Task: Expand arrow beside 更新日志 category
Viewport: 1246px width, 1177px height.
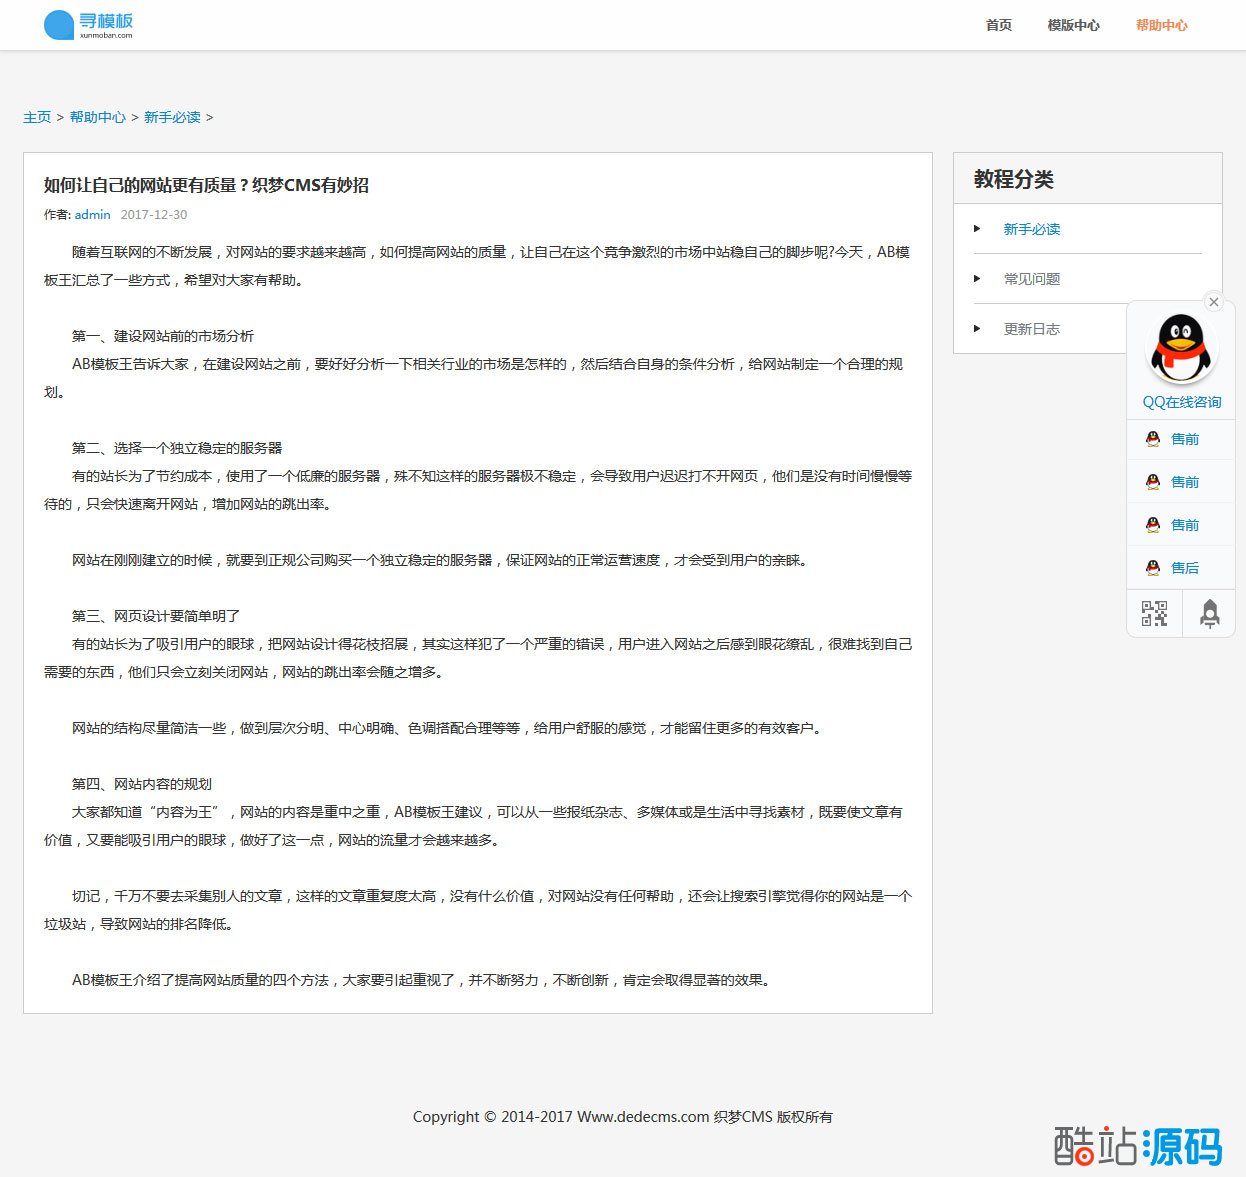Action: coord(977,329)
